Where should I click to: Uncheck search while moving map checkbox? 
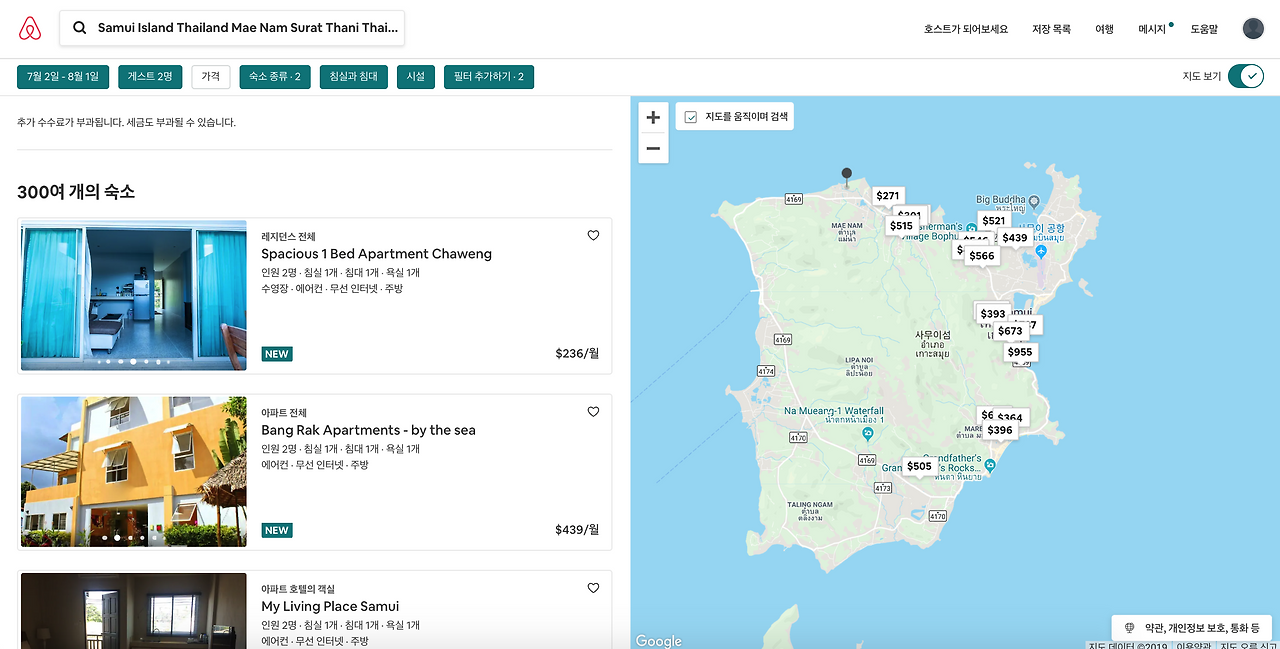click(690, 117)
